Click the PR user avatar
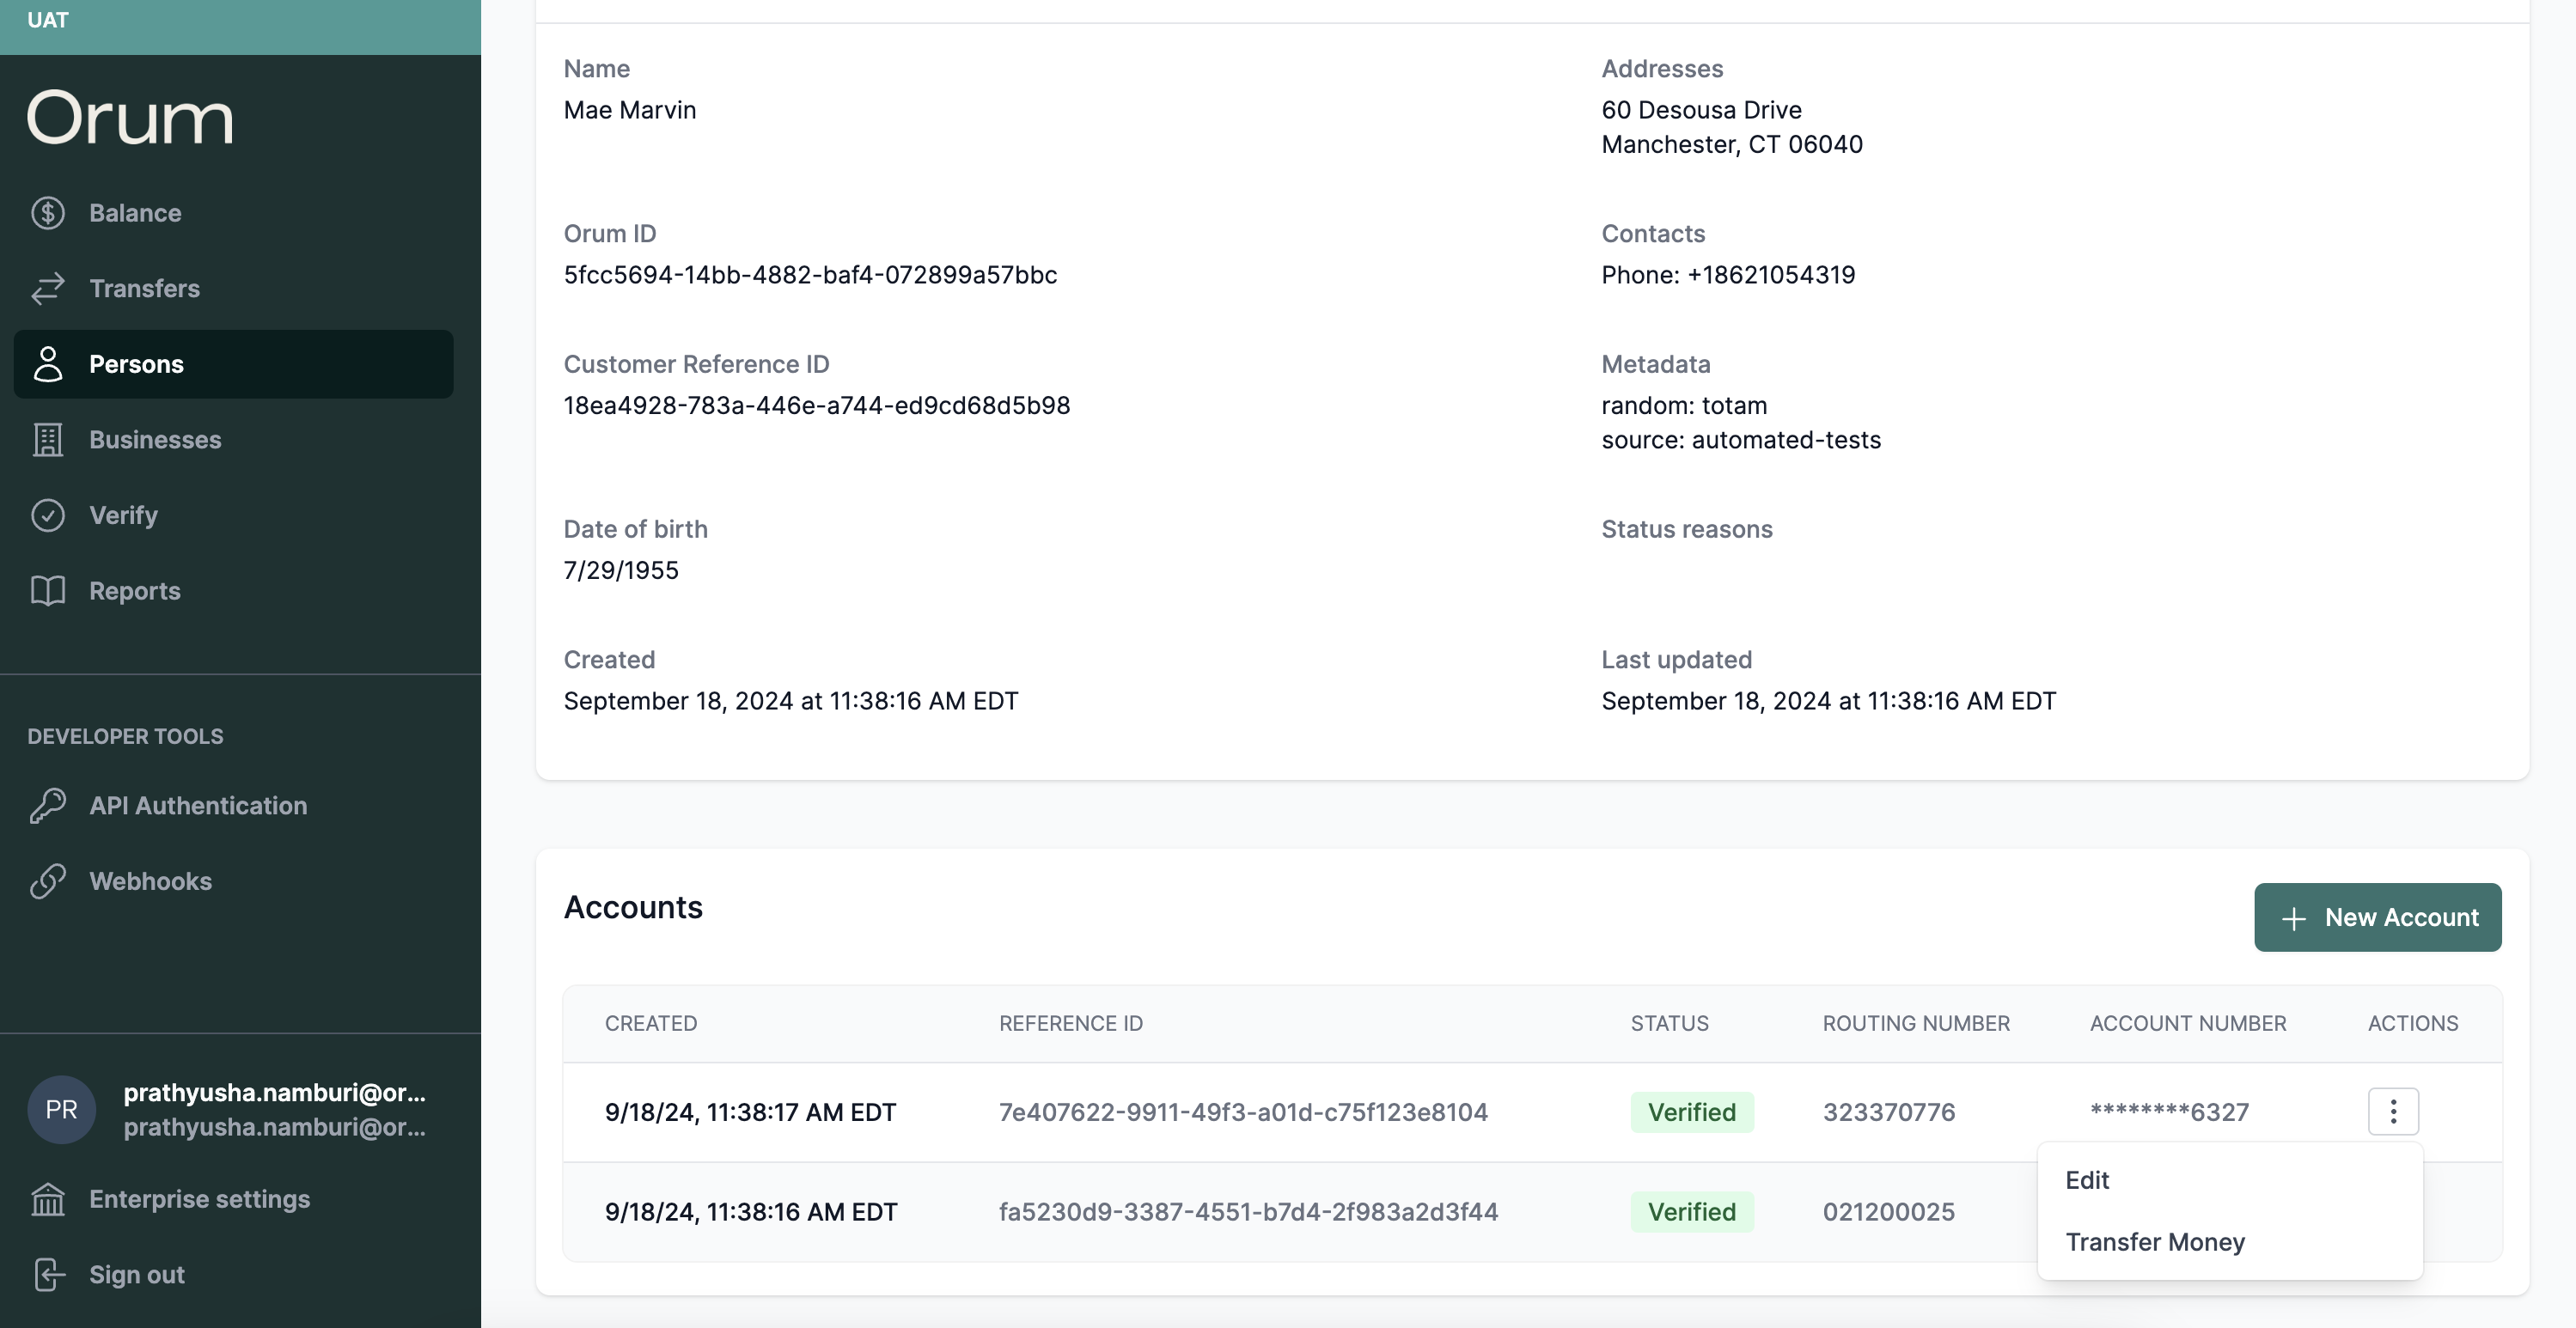This screenshot has width=2576, height=1328. coord(61,1110)
